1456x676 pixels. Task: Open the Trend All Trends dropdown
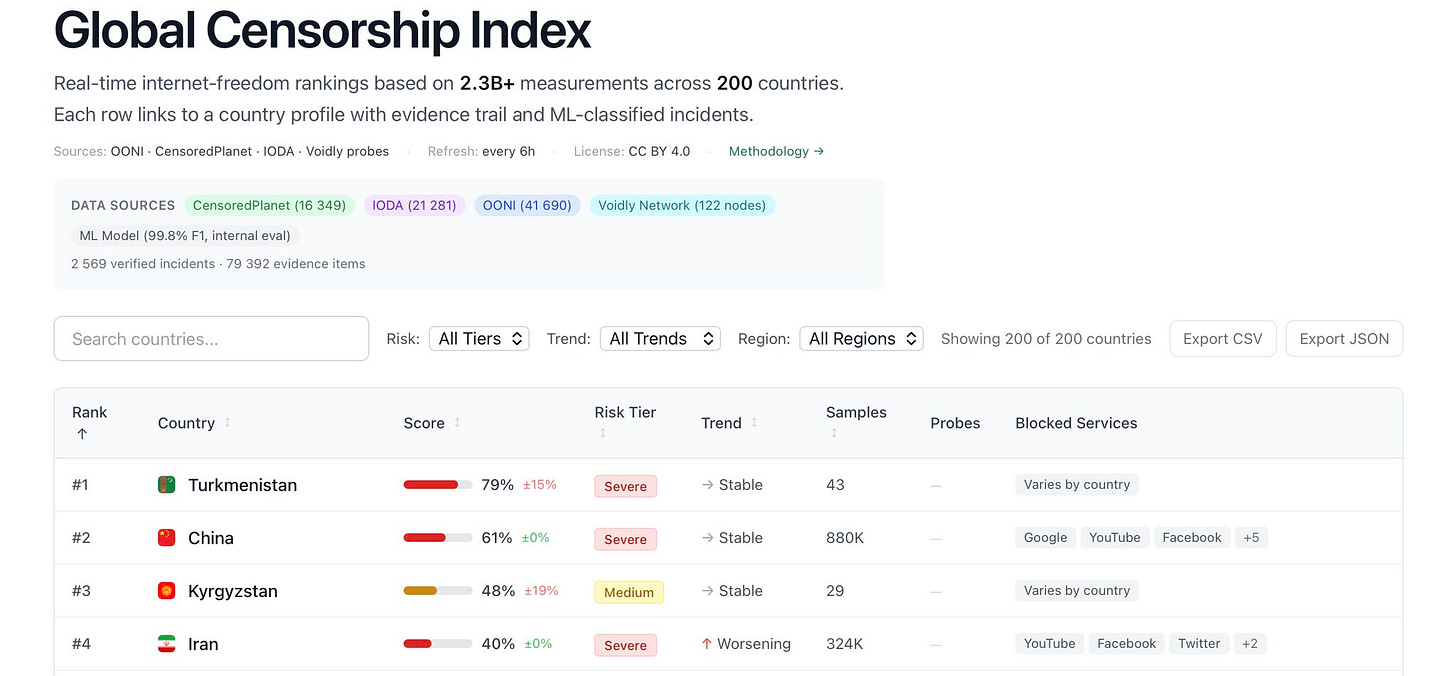[660, 339]
